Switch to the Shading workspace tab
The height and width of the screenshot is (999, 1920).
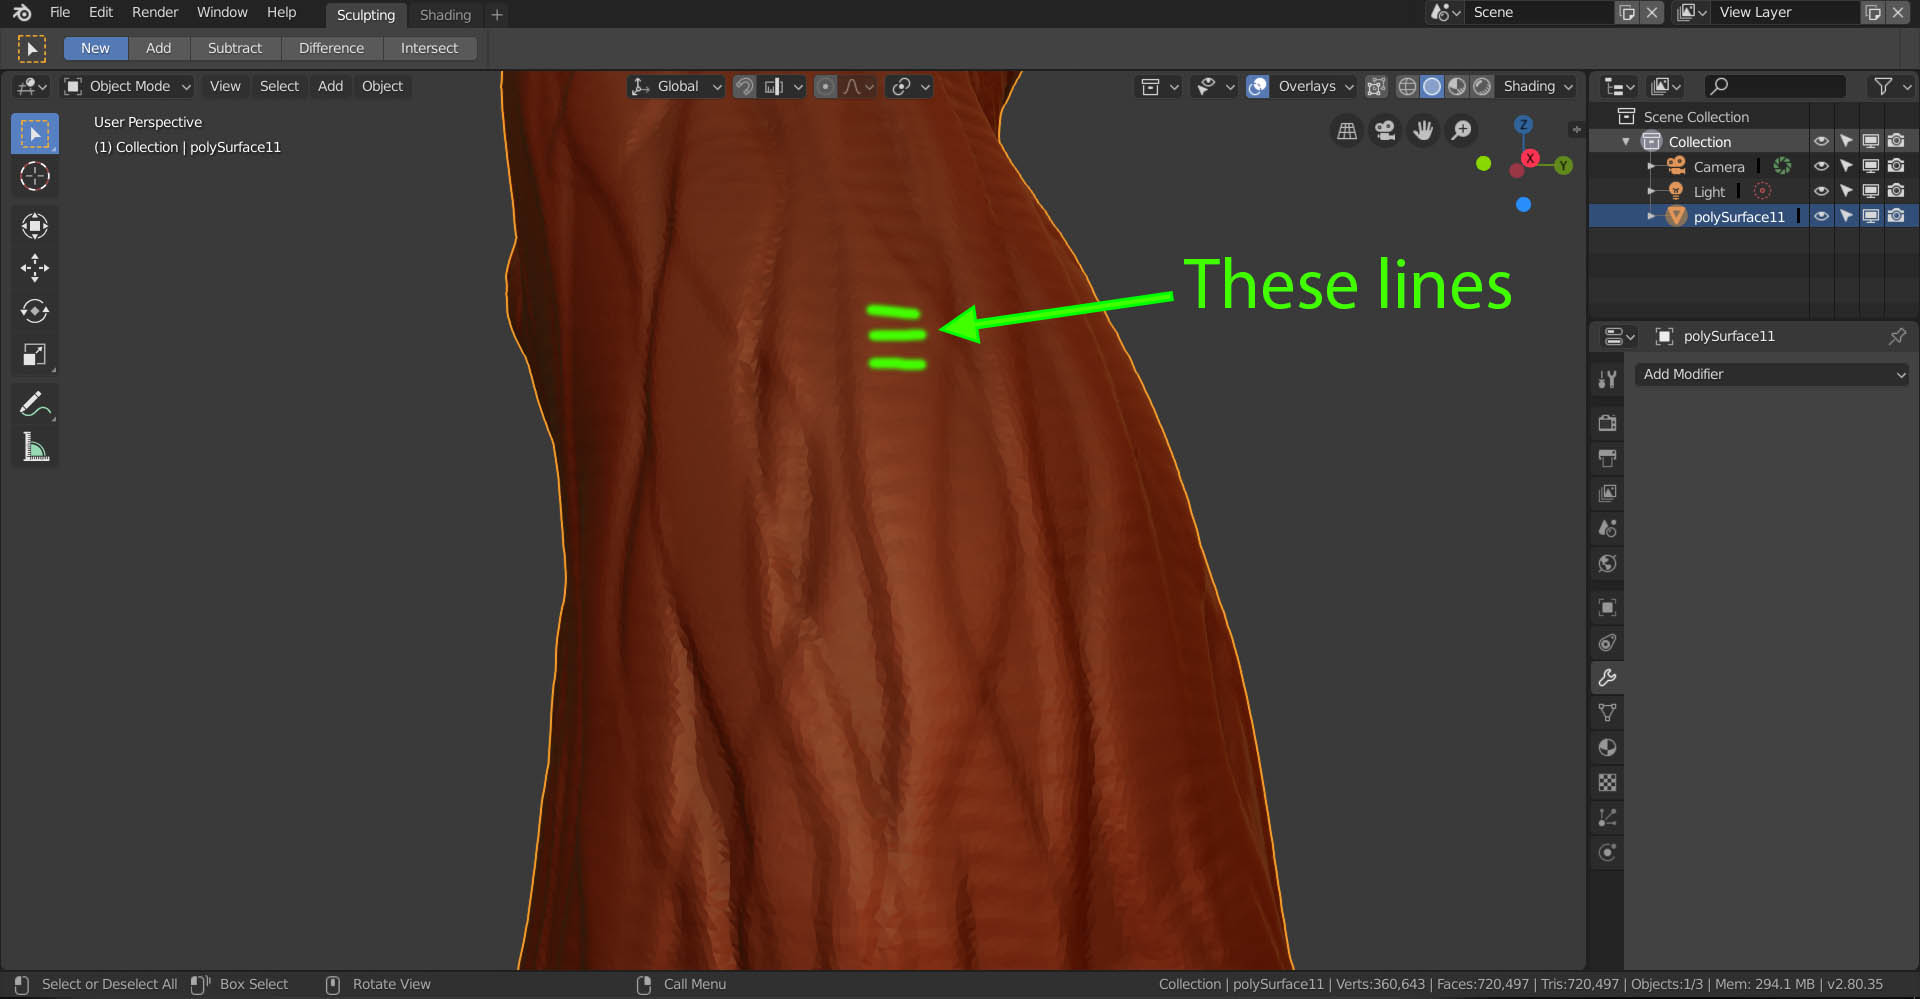pos(445,14)
